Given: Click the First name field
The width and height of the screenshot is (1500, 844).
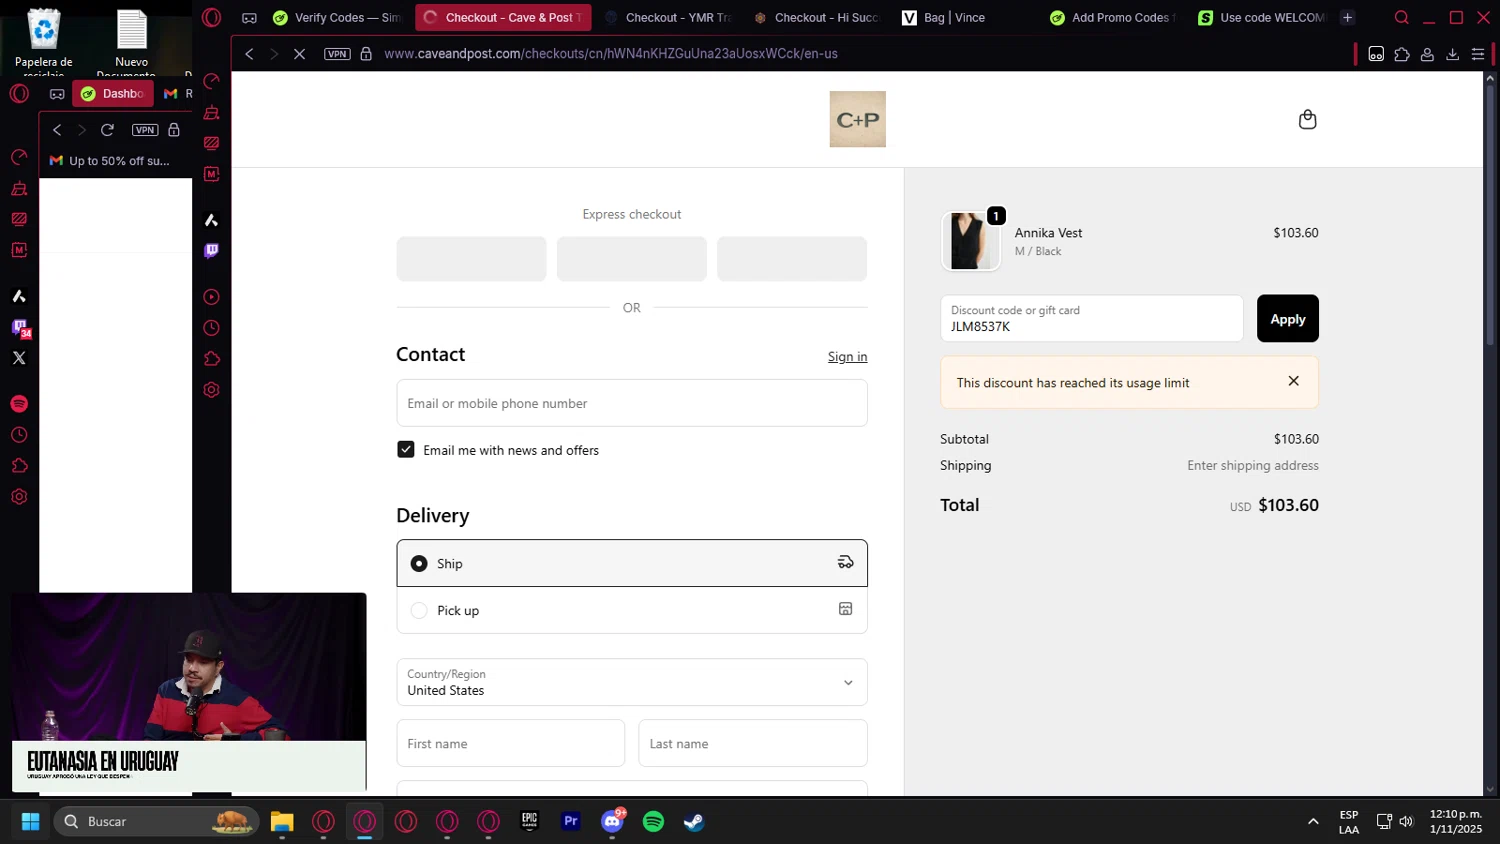Looking at the screenshot, I should click(x=510, y=743).
